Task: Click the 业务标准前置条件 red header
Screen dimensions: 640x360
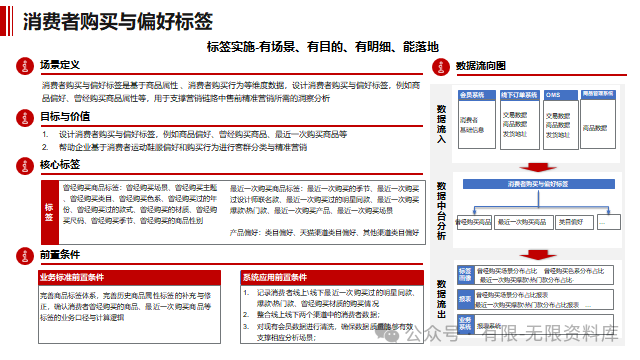Action: coord(129,278)
